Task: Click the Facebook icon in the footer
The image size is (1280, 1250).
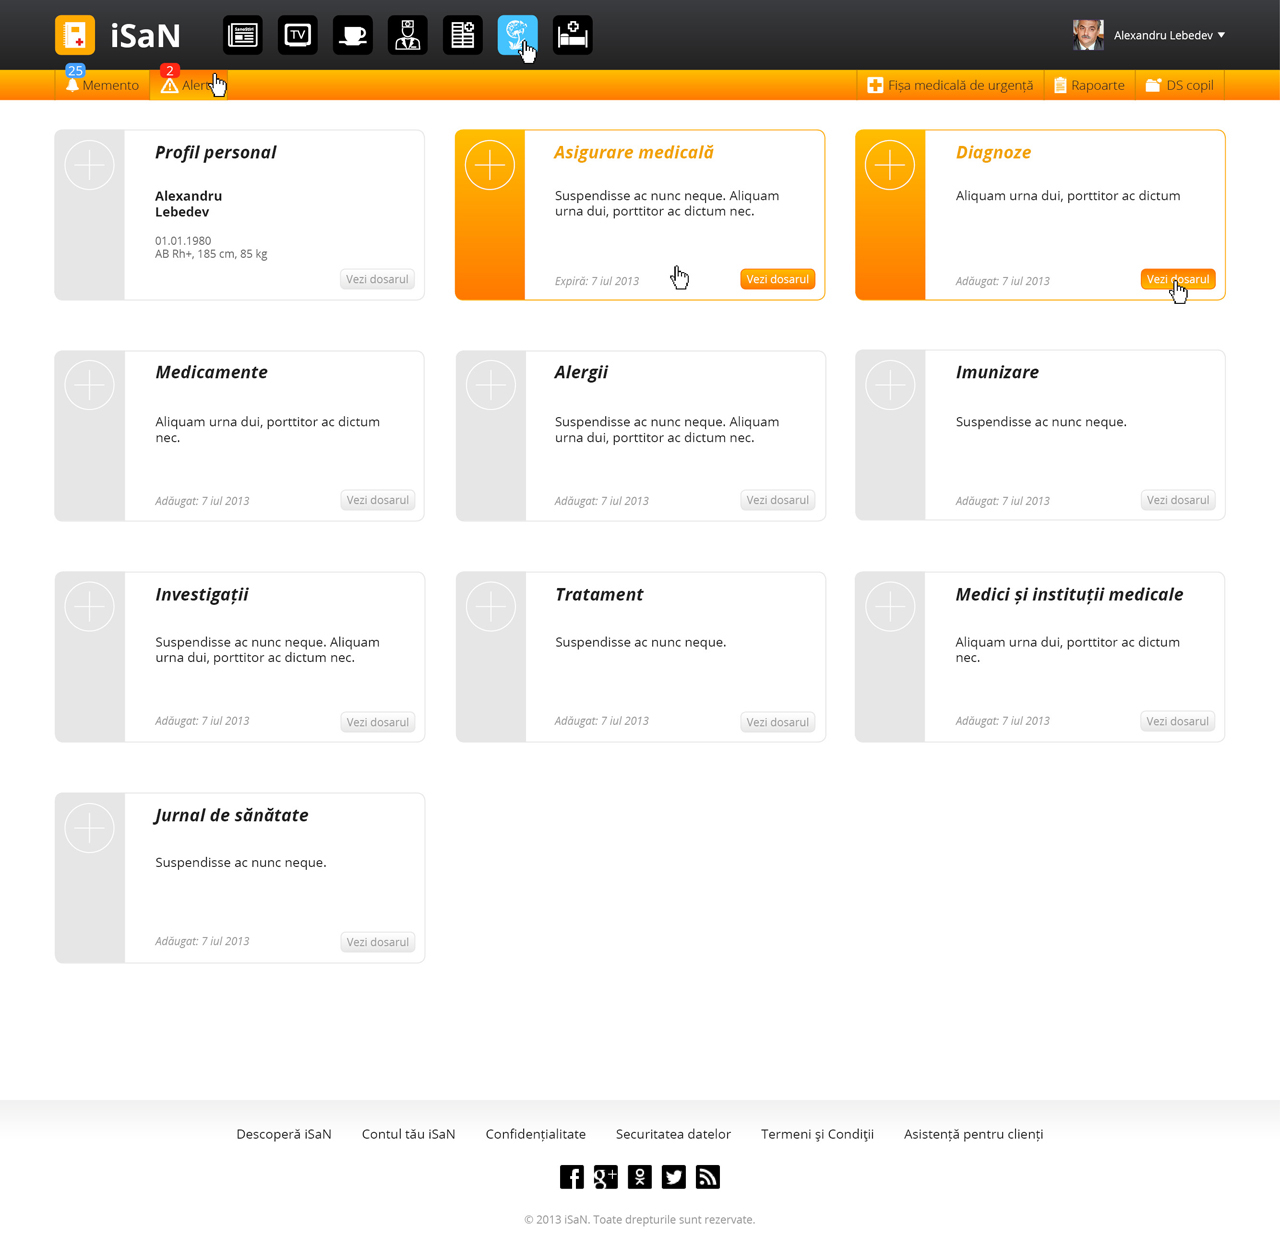Action: click(x=572, y=1177)
